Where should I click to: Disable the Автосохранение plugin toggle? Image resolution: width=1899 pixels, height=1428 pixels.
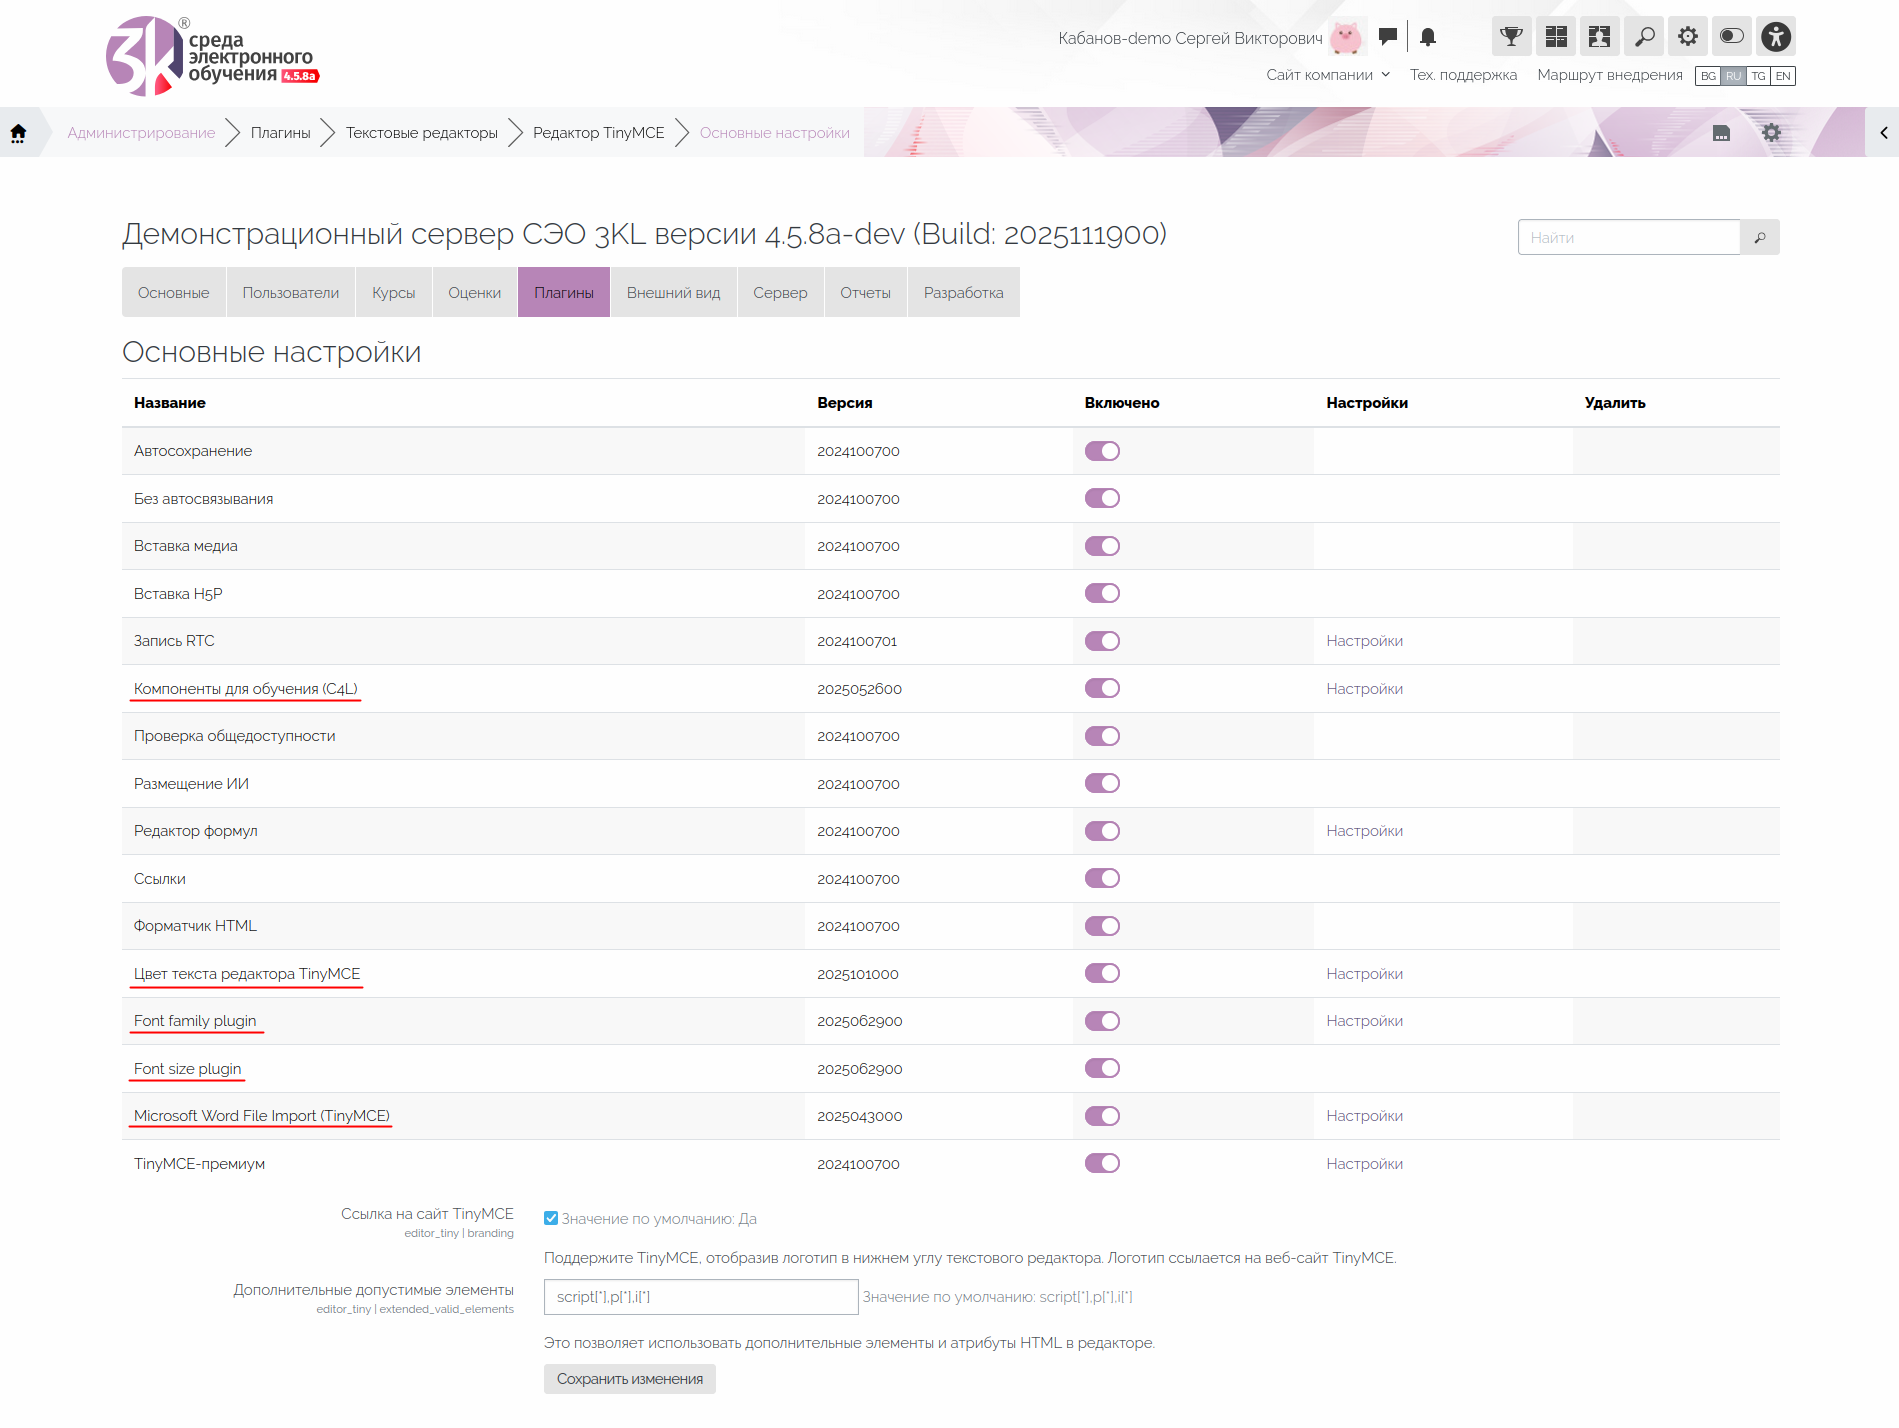coord(1102,451)
